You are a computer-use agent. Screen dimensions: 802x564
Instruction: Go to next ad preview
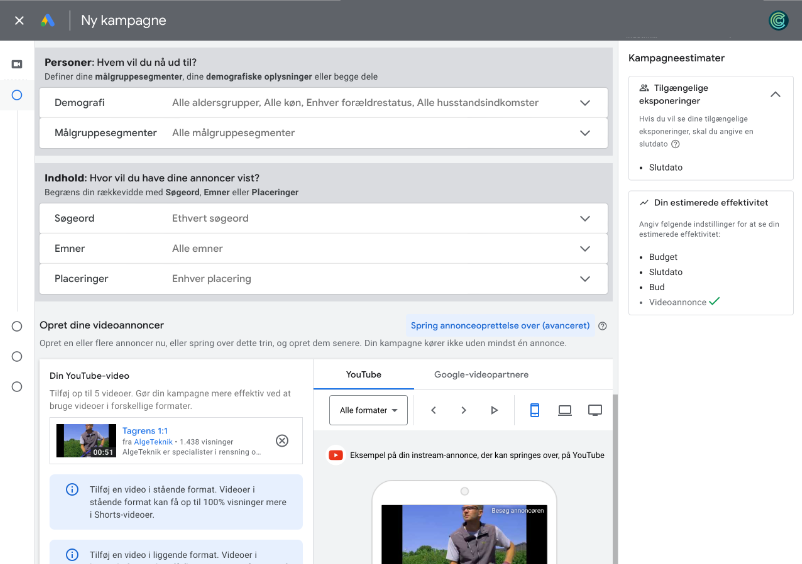(463, 410)
